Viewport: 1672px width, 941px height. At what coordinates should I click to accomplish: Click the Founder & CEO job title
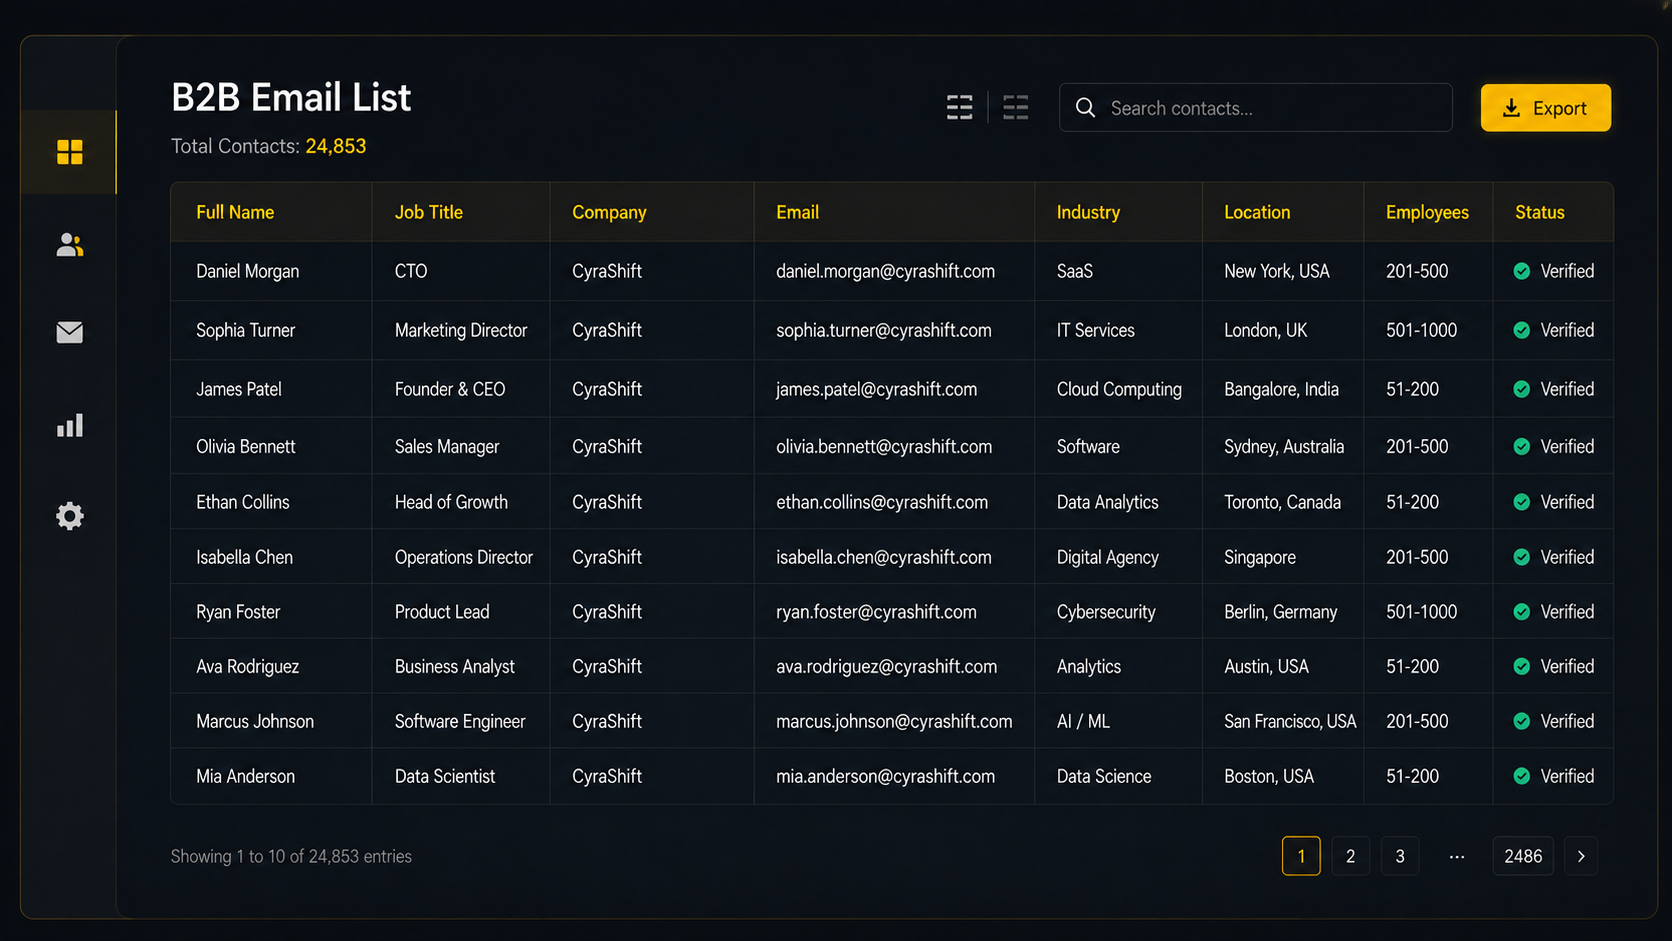pos(450,389)
